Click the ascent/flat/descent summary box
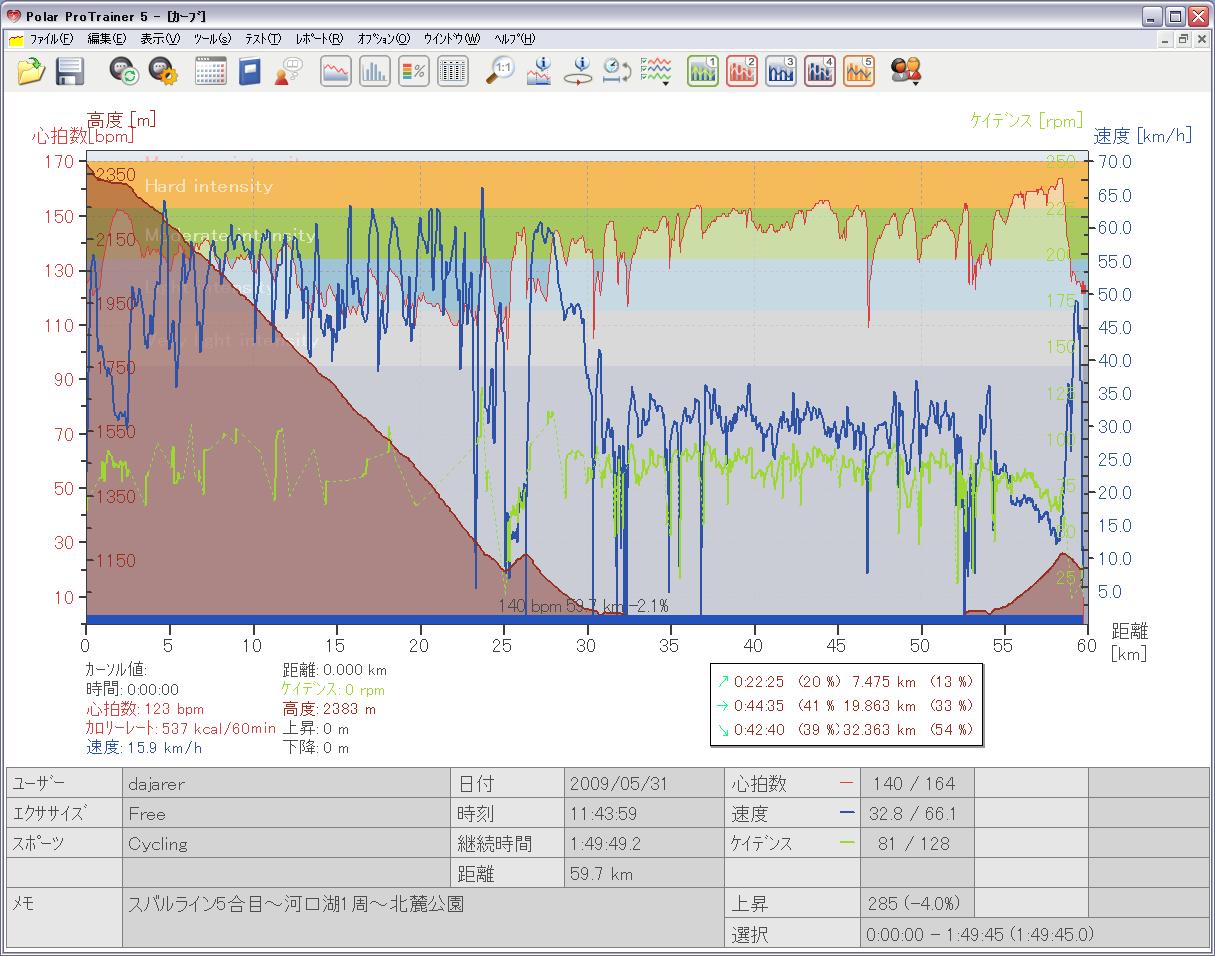Screen dimensions: 1215x956 (845, 705)
